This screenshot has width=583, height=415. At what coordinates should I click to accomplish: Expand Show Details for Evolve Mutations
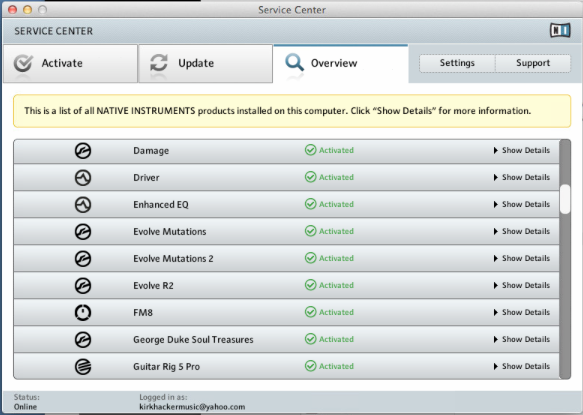click(x=522, y=231)
